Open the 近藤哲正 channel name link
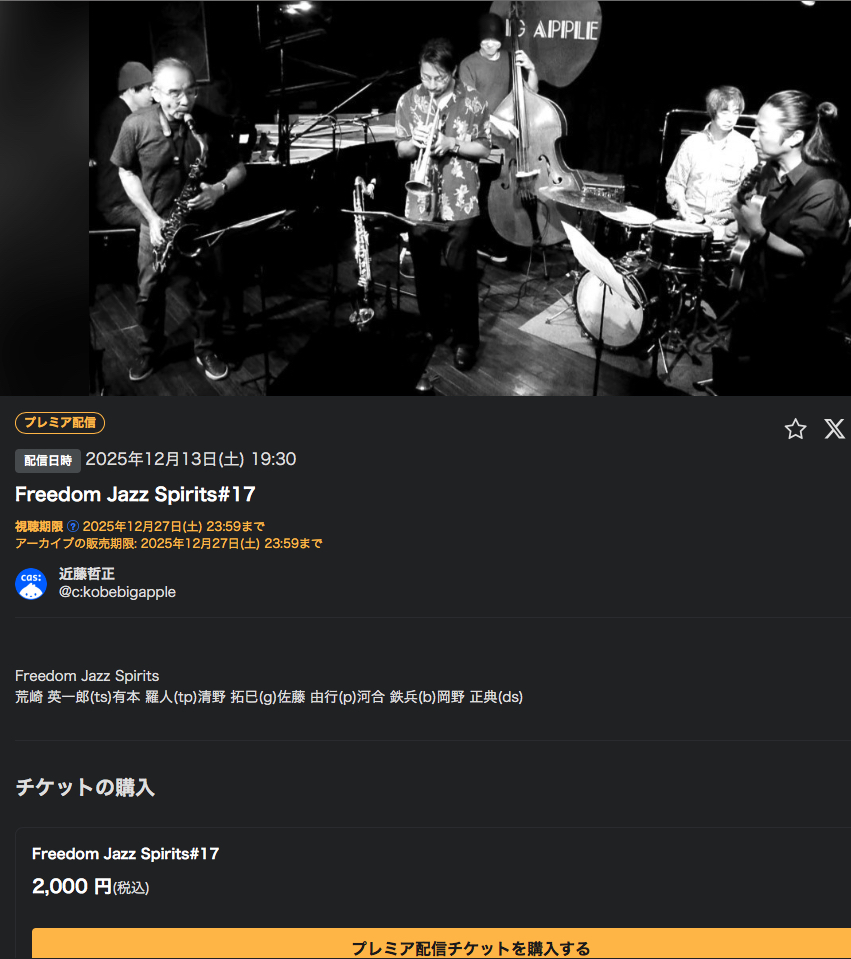This screenshot has width=851, height=959. click(x=87, y=574)
